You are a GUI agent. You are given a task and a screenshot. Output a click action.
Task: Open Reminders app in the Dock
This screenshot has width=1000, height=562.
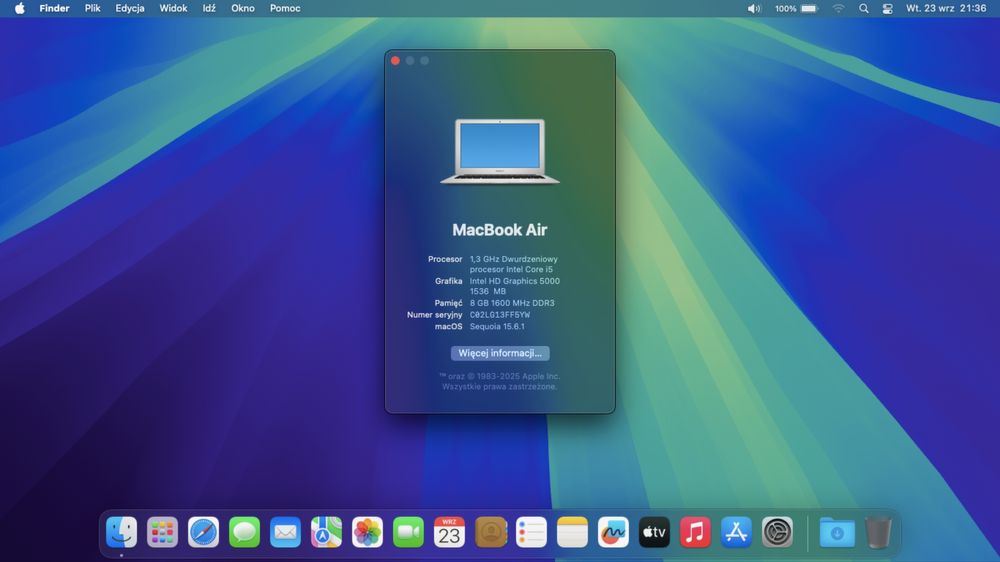coord(531,532)
